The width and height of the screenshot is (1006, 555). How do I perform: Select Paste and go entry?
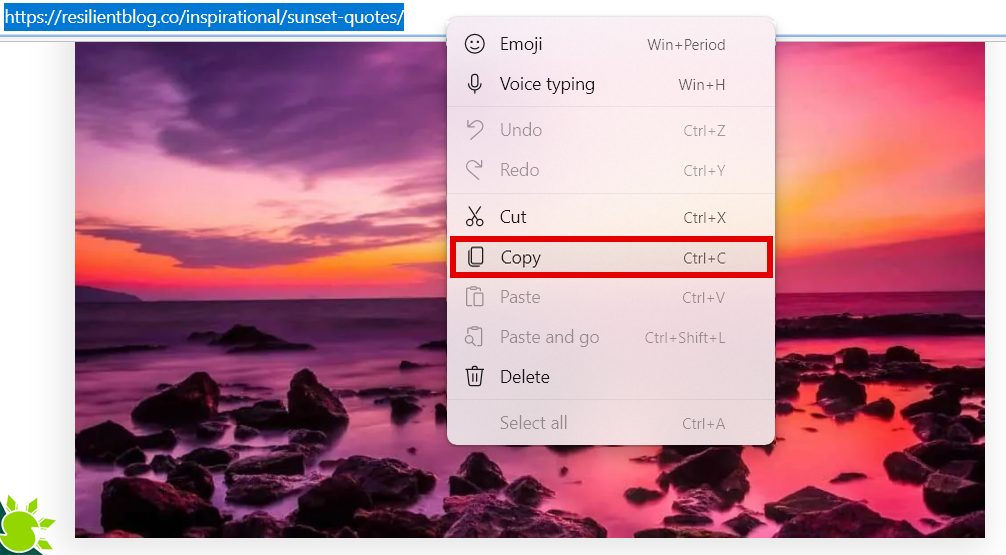click(x=611, y=337)
